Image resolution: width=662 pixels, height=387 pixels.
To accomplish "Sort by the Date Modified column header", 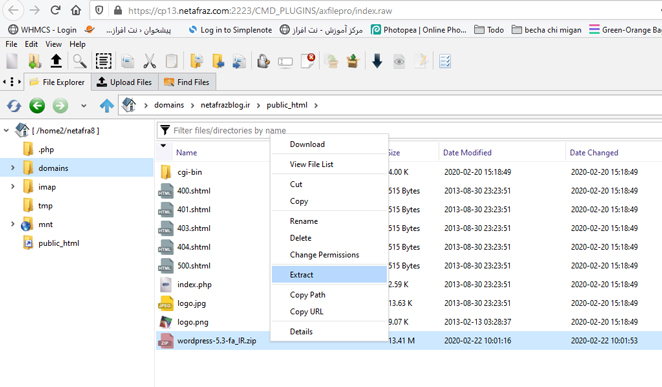I will point(467,153).
